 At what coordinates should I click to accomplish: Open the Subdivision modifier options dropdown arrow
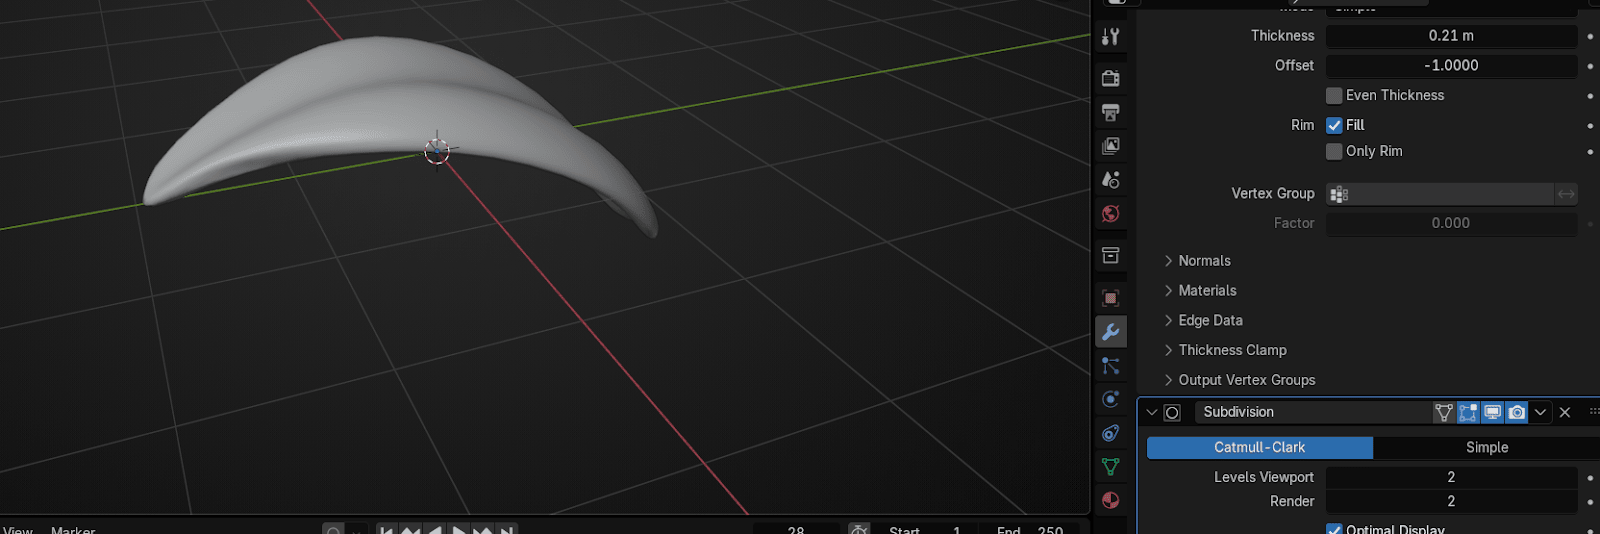click(x=1541, y=413)
